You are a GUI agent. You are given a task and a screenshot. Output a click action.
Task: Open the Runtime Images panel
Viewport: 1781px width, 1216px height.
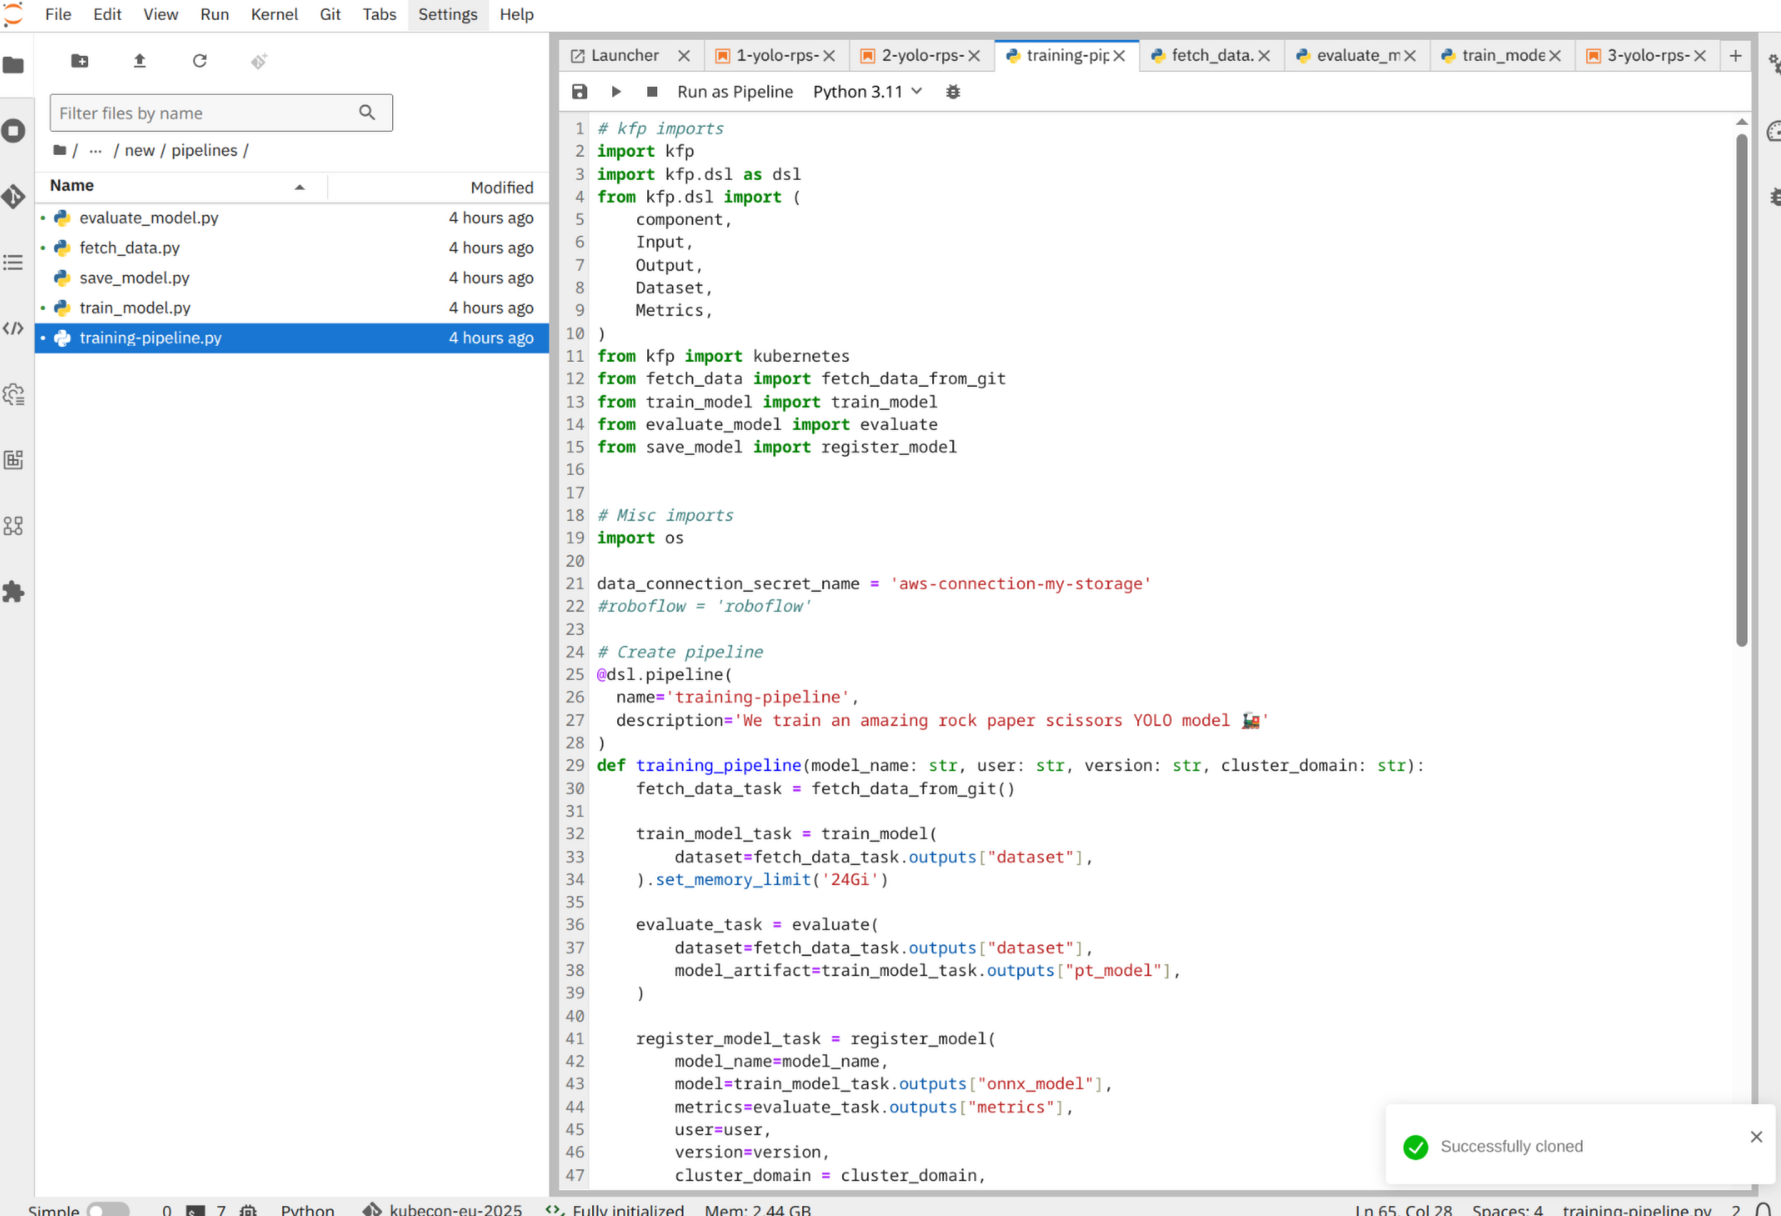tap(14, 460)
